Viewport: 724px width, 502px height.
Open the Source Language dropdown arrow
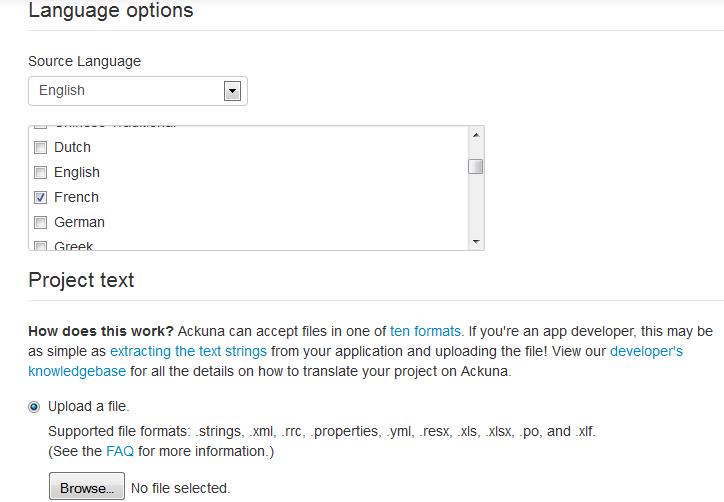click(x=232, y=91)
